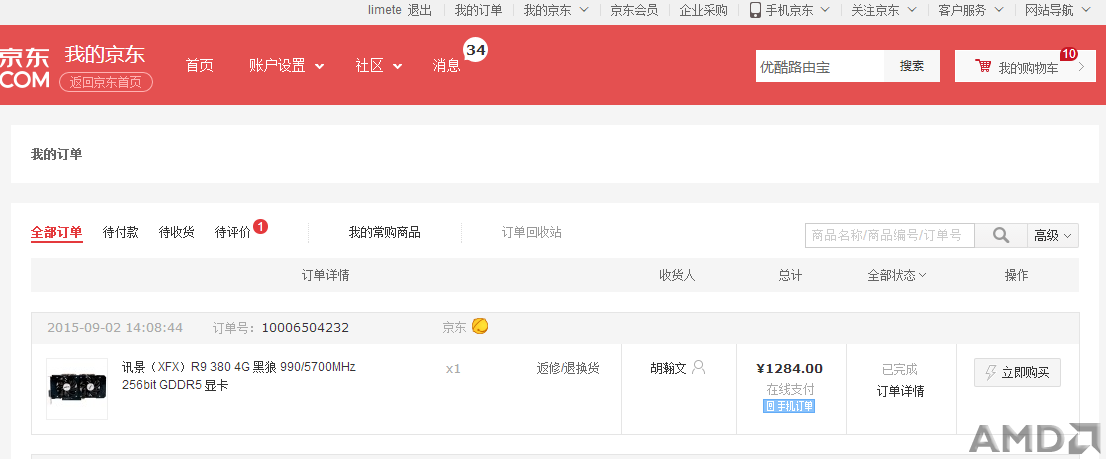
Task: Open the 全部状态 filter dropdown
Action: click(897, 275)
